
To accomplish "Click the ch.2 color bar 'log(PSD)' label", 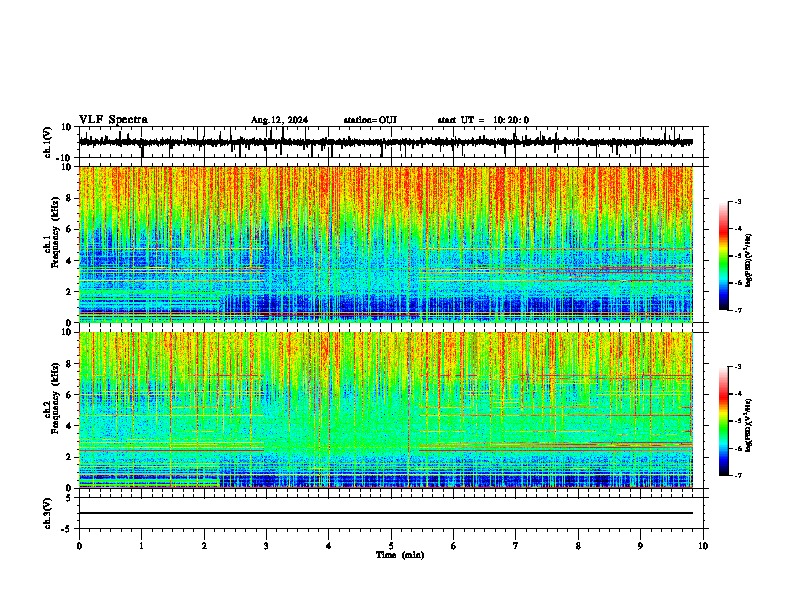I will pos(749,425).
